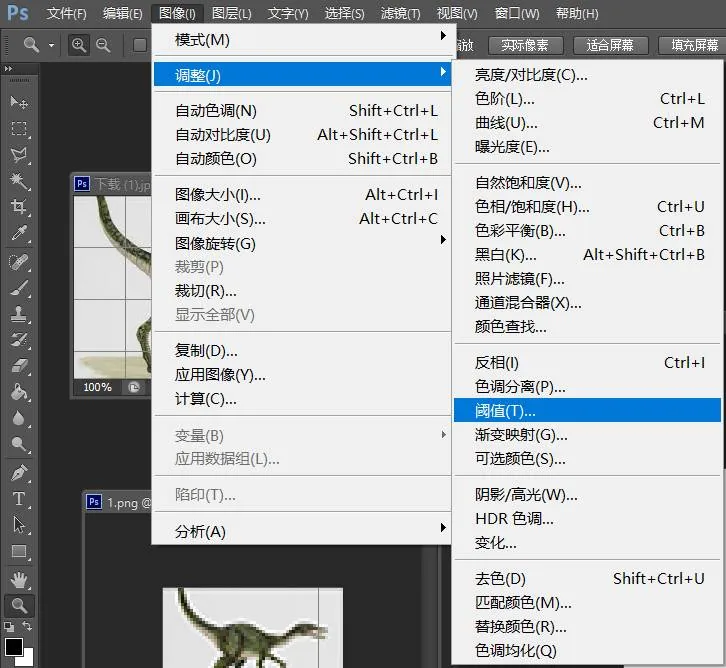
Task: Click 填充屏幕 button
Action: click(693, 45)
